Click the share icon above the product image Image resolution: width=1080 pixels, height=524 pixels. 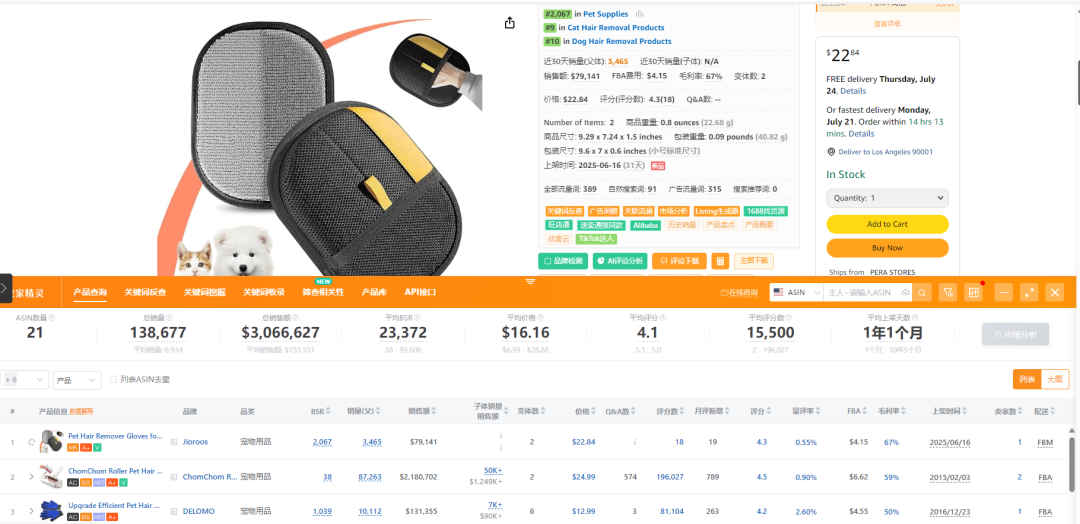pos(510,23)
